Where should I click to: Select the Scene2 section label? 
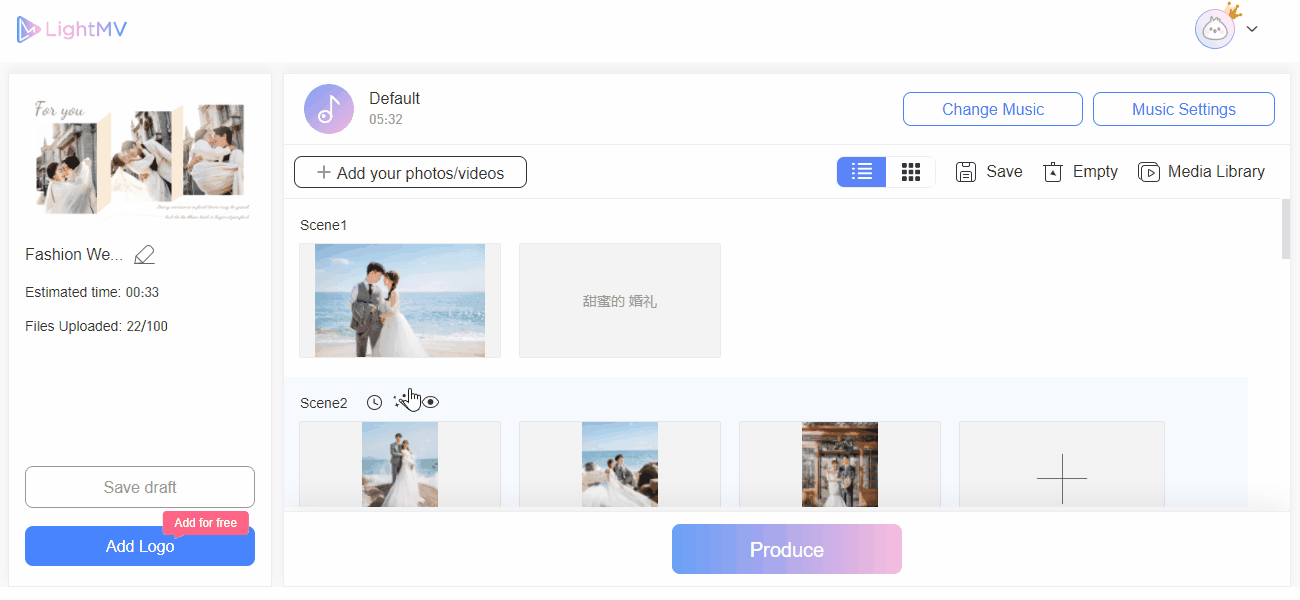(322, 403)
